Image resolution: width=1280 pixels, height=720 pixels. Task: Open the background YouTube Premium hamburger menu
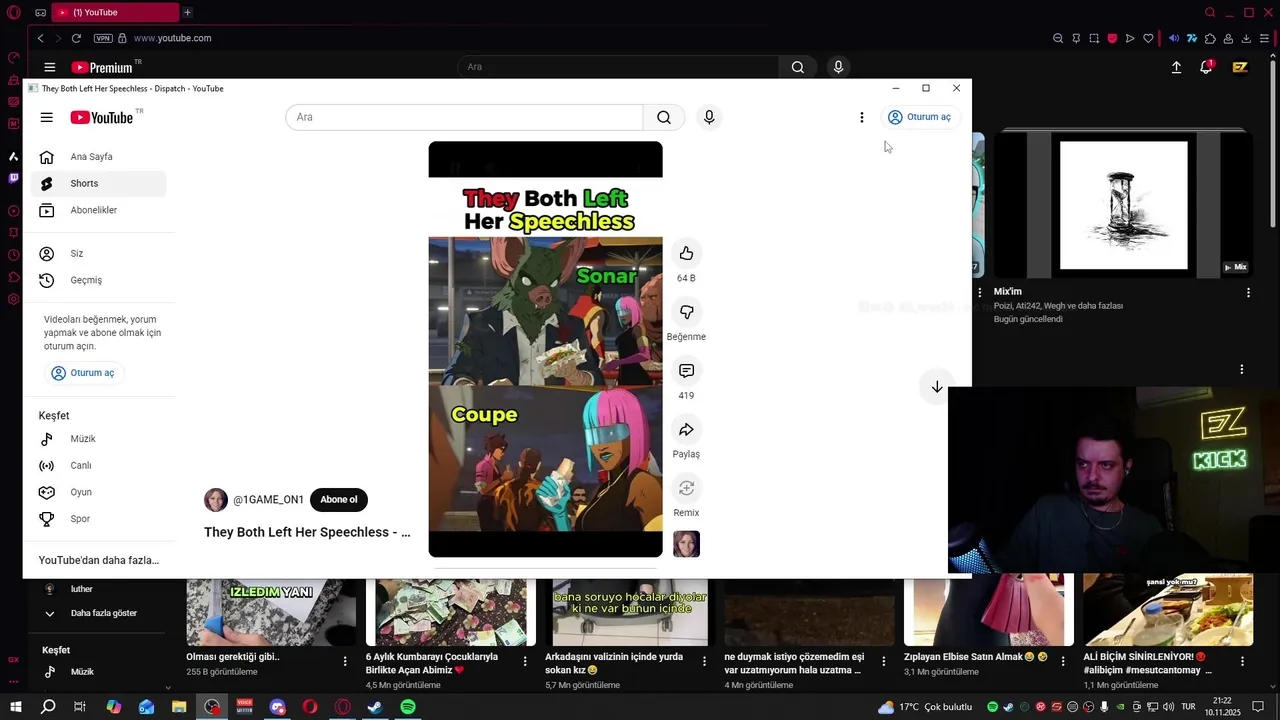pos(49,67)
